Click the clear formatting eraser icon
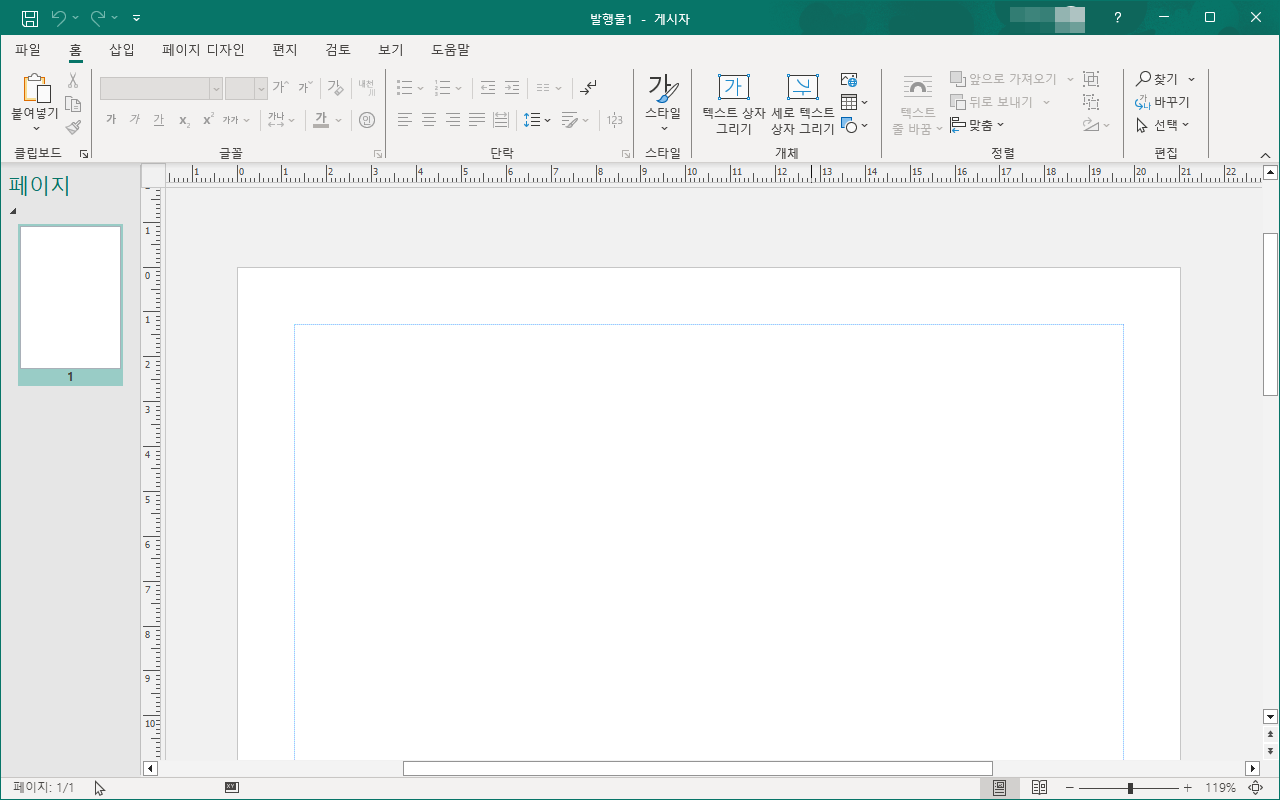The height and width of the screenshot is (800, 1280). 336,87
